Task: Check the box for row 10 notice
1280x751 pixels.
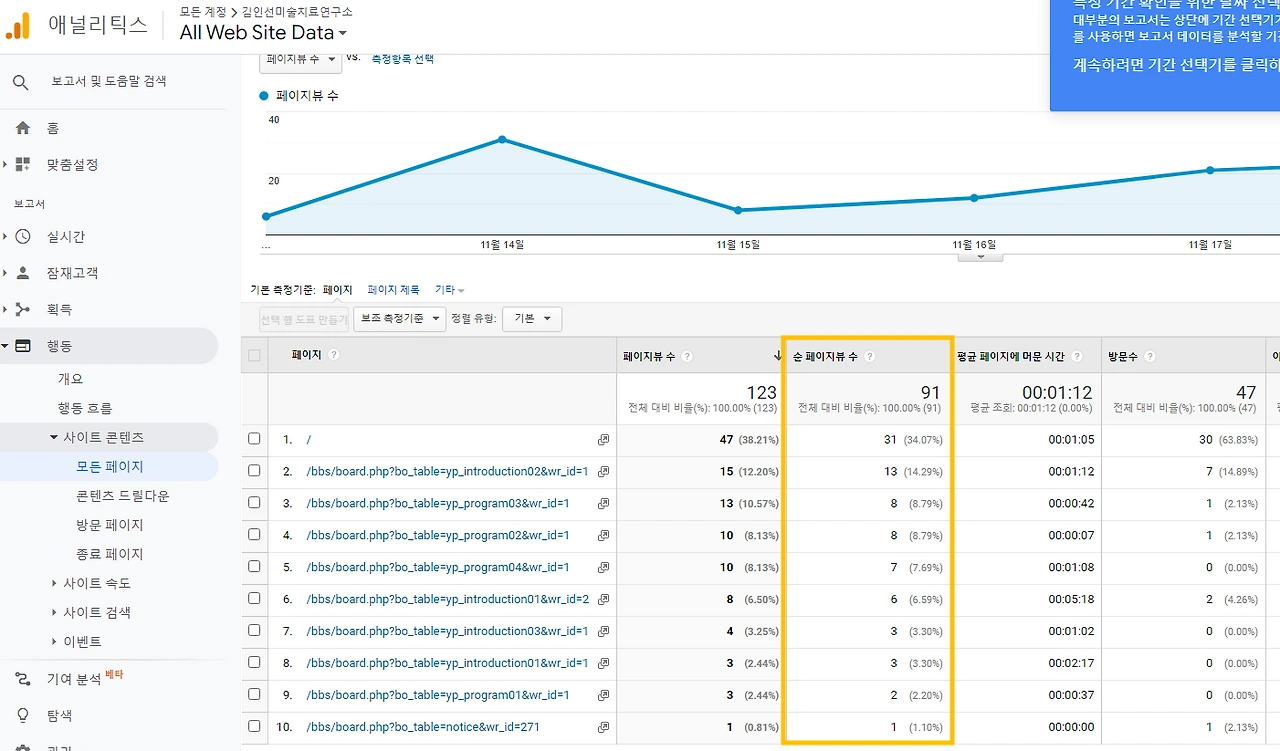Action: (254, 727)
